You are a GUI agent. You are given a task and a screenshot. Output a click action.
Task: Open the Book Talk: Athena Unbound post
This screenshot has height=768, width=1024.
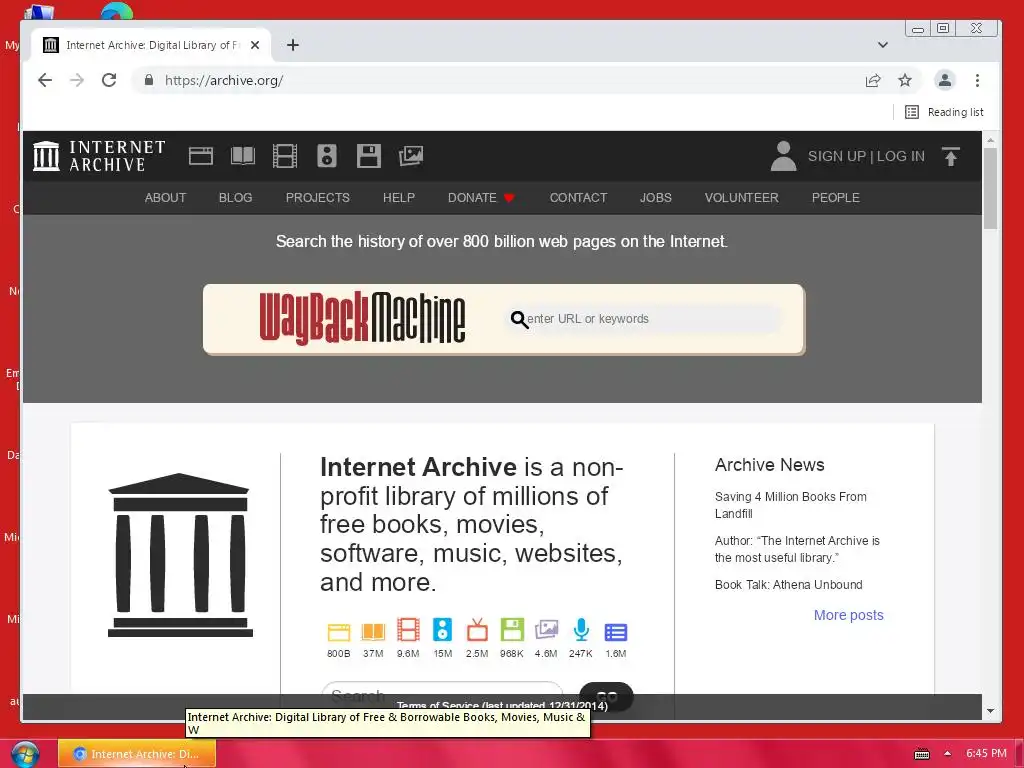click(x=788, y=584)
